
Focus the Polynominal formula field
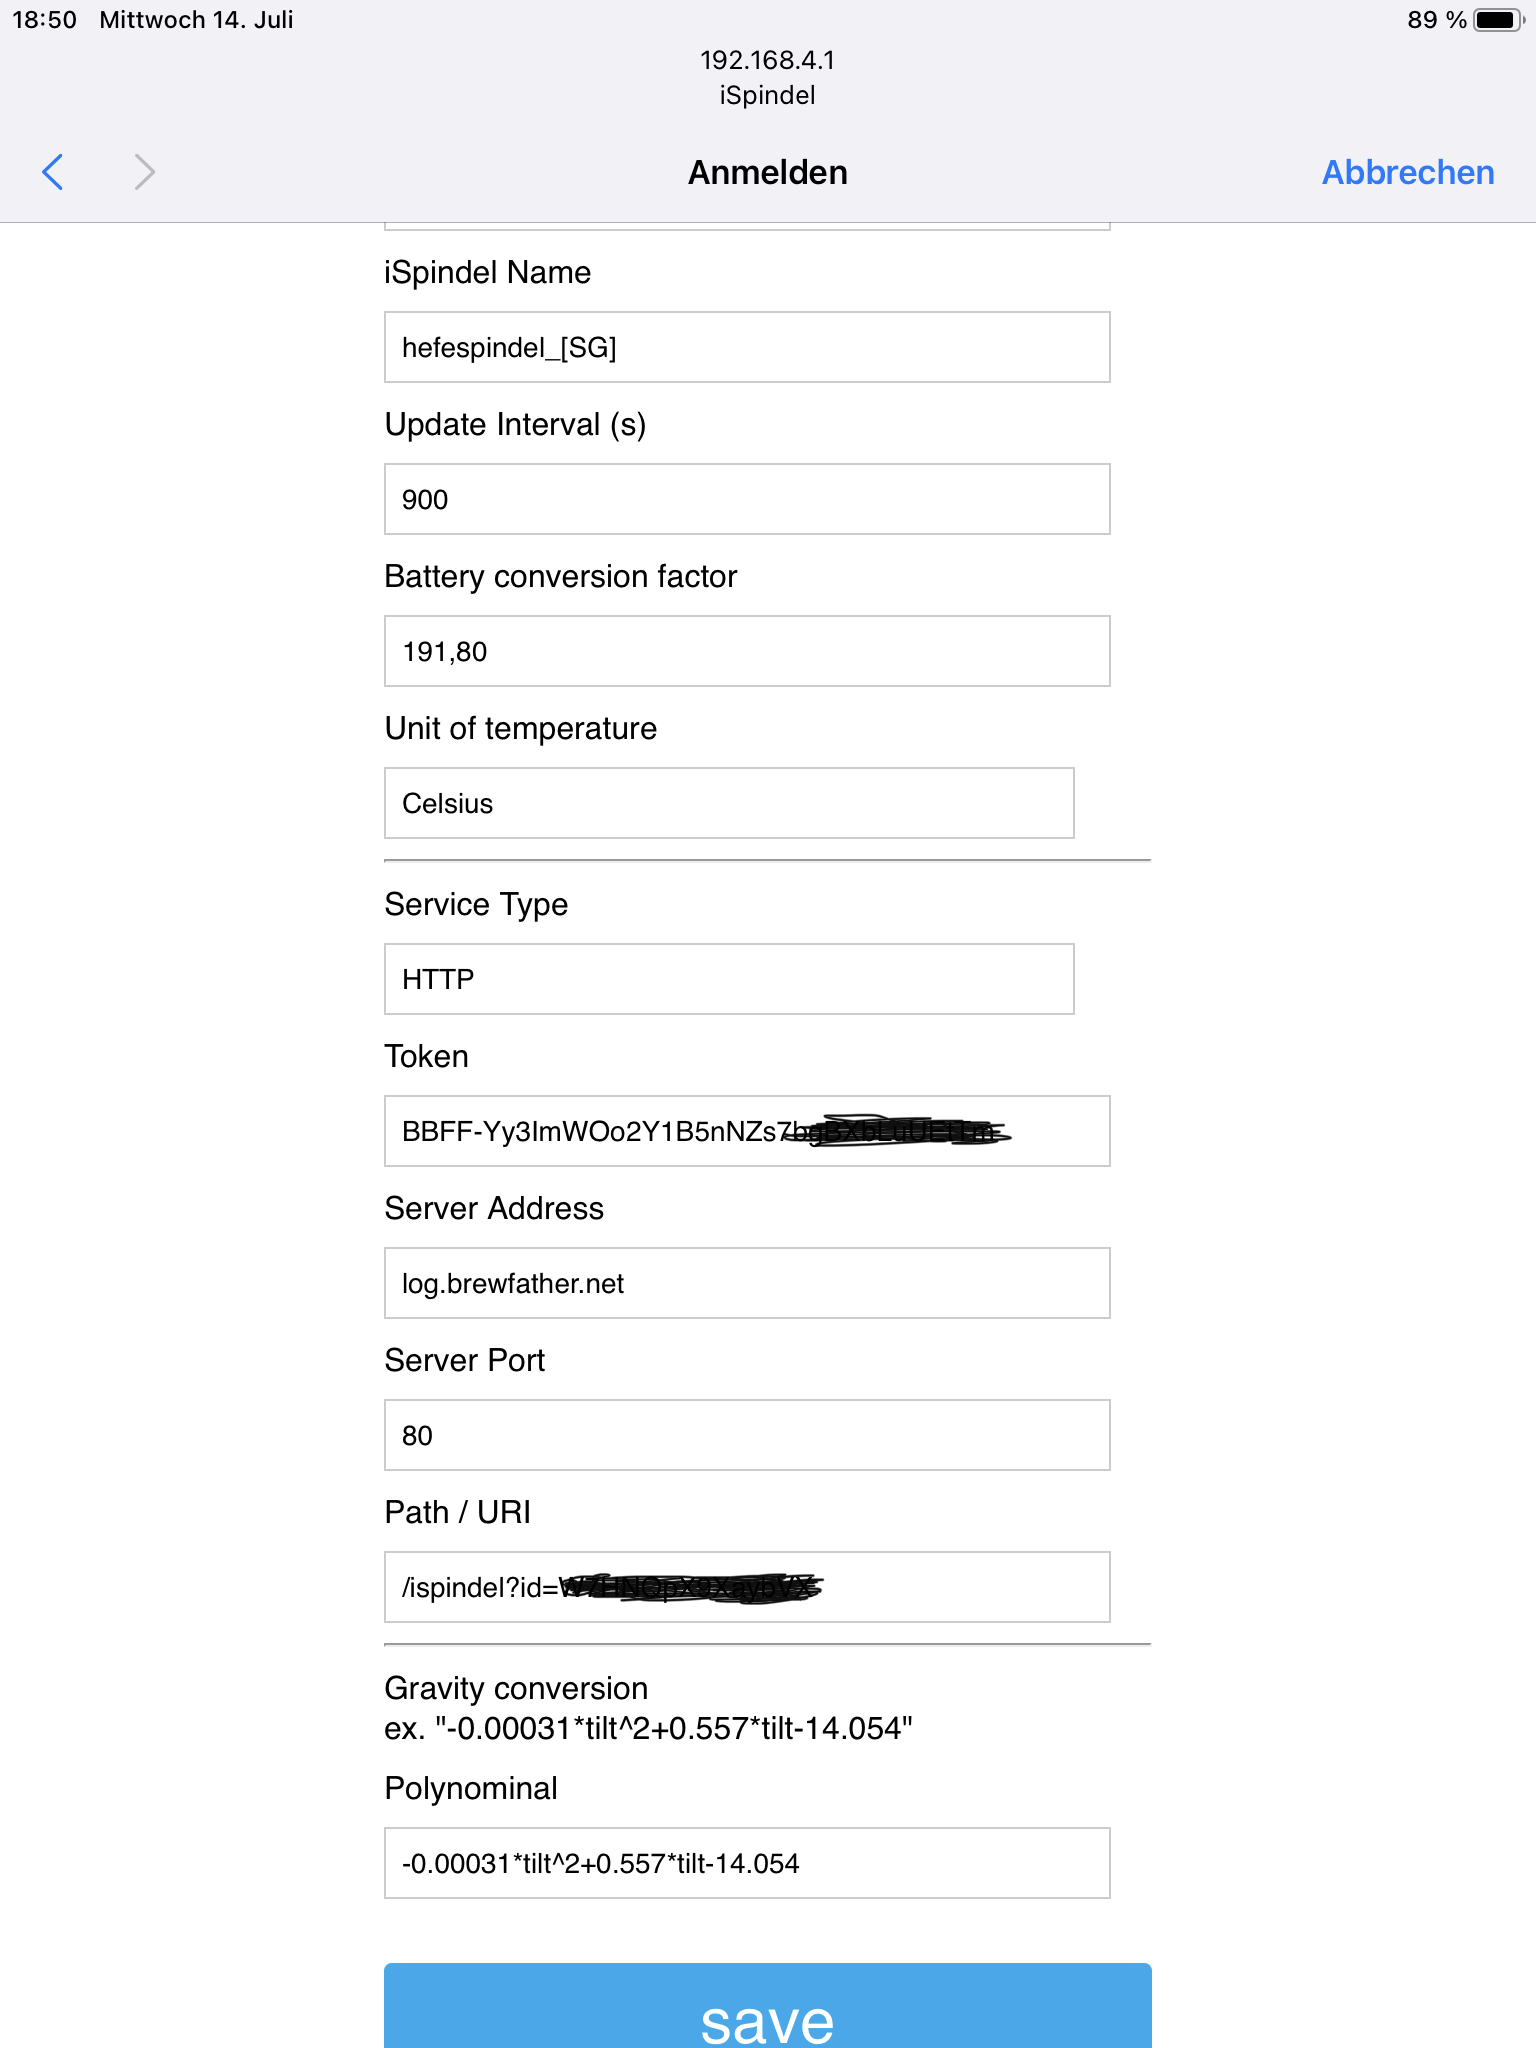[x=747, y=1863]
